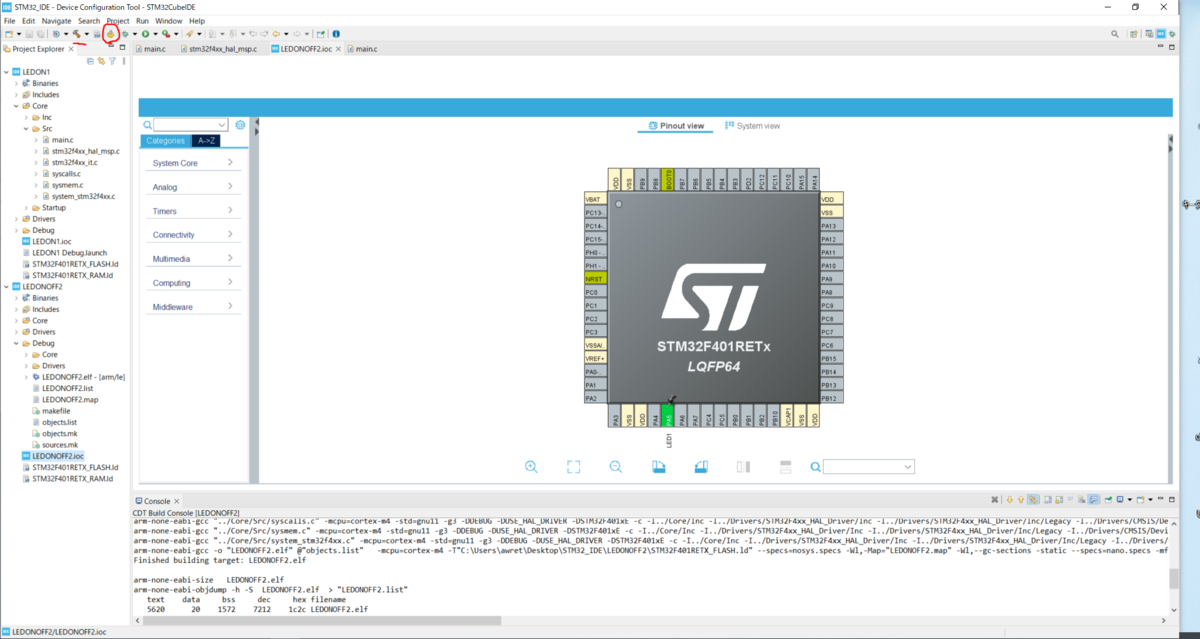Expand the Multimedia category
The image size is (1200, 639).
point(192,259)
